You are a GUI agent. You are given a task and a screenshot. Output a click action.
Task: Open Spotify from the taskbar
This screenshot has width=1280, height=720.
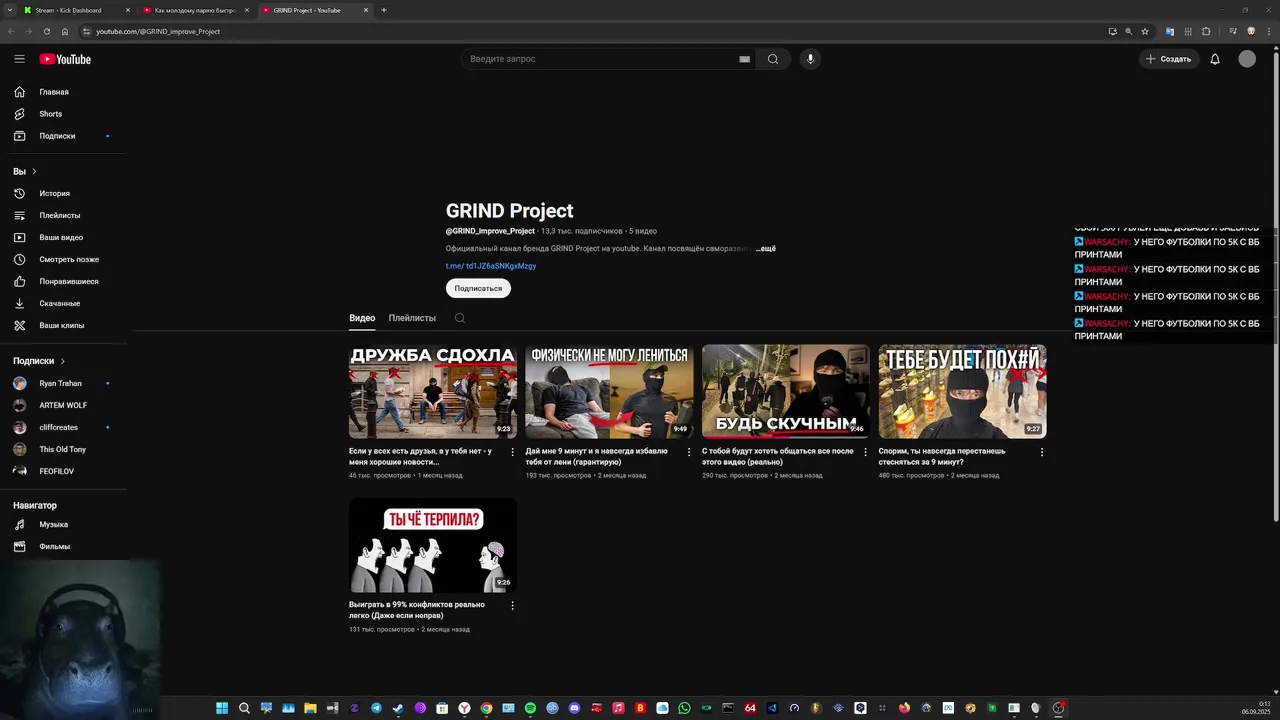[x=530, y=708]
